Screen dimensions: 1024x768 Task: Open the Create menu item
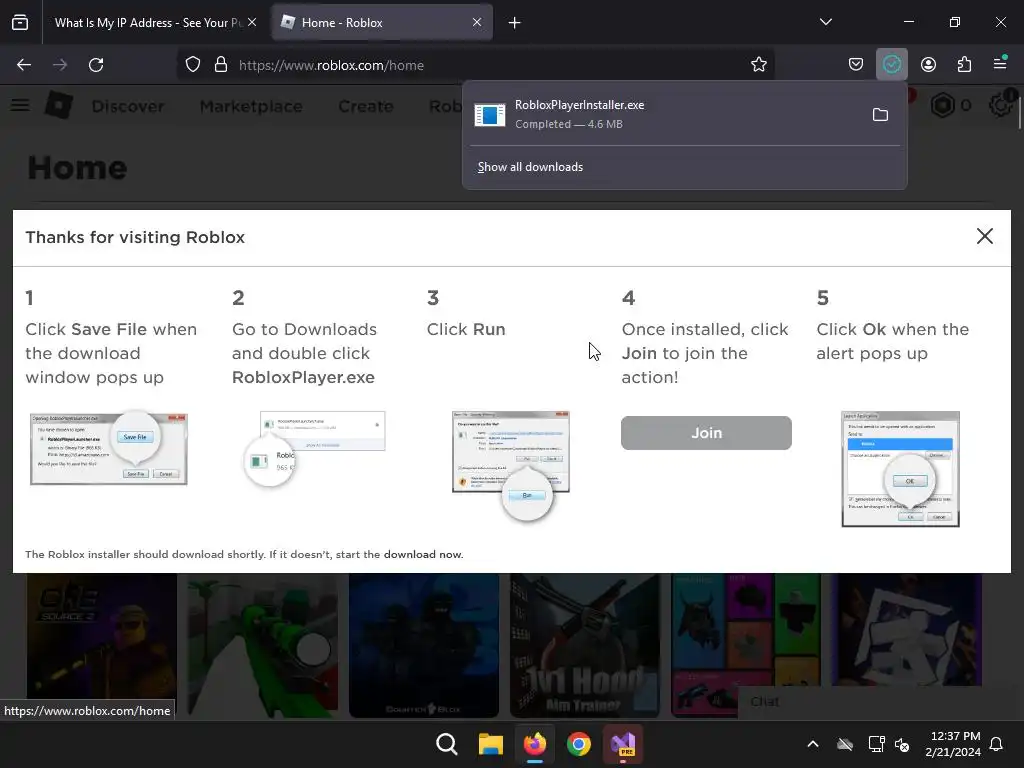(366, 106)
